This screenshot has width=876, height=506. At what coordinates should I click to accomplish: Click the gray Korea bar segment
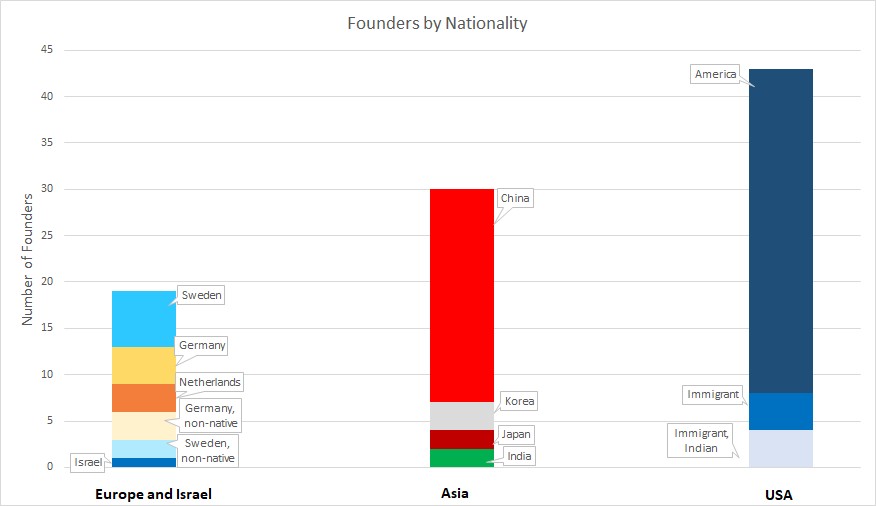(x=461, y=416)
